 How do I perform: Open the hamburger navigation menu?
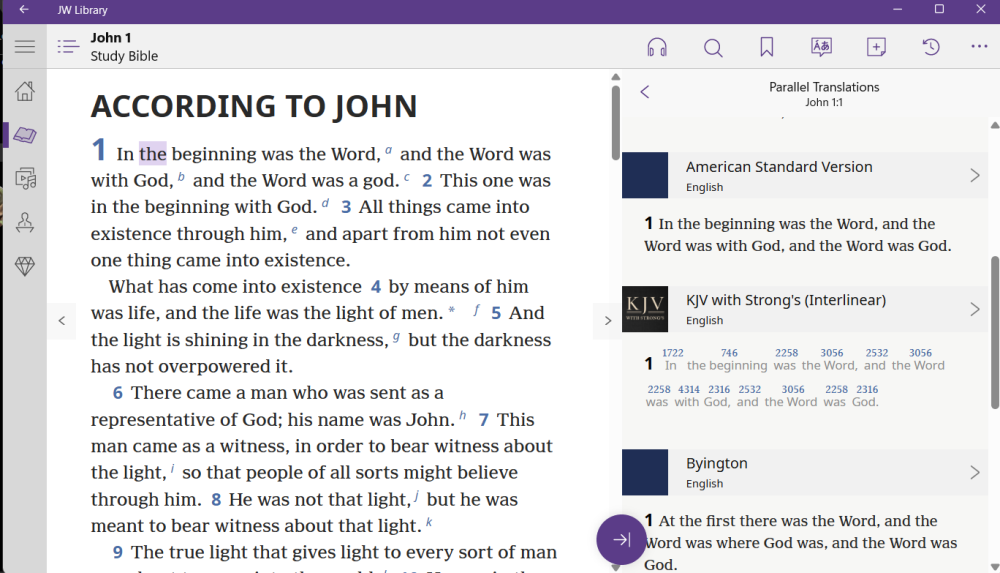pos(25,47)
